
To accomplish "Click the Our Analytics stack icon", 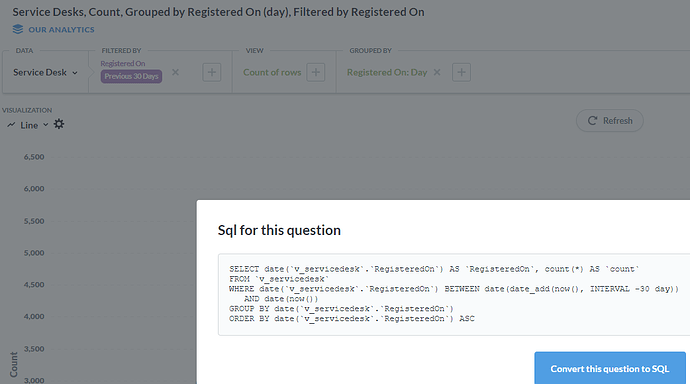I will [x=18, y=29].
